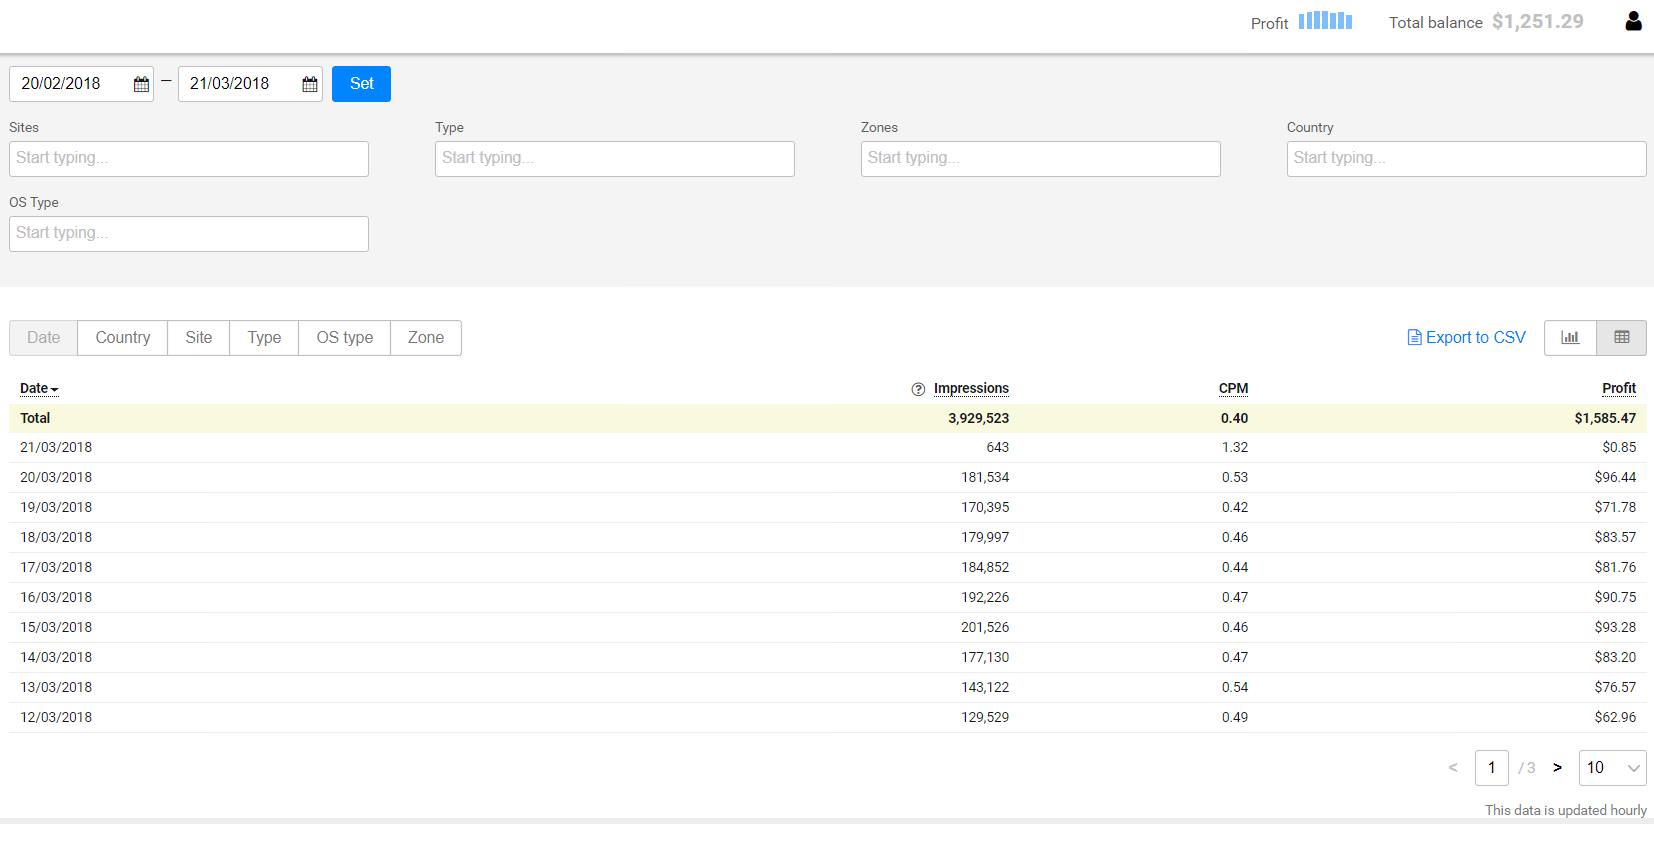Click the Impressions help question mark icon
1654x843 pixels.
click(918, 389)
